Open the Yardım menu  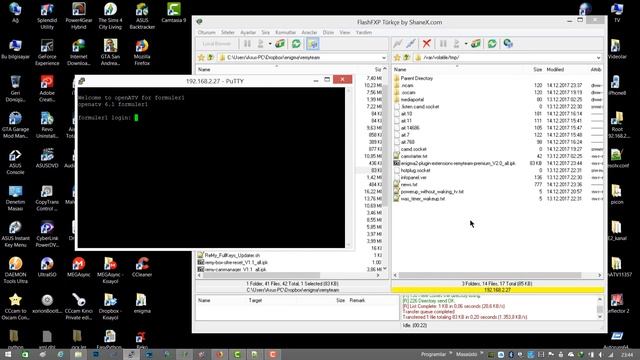tap(364, 32)
